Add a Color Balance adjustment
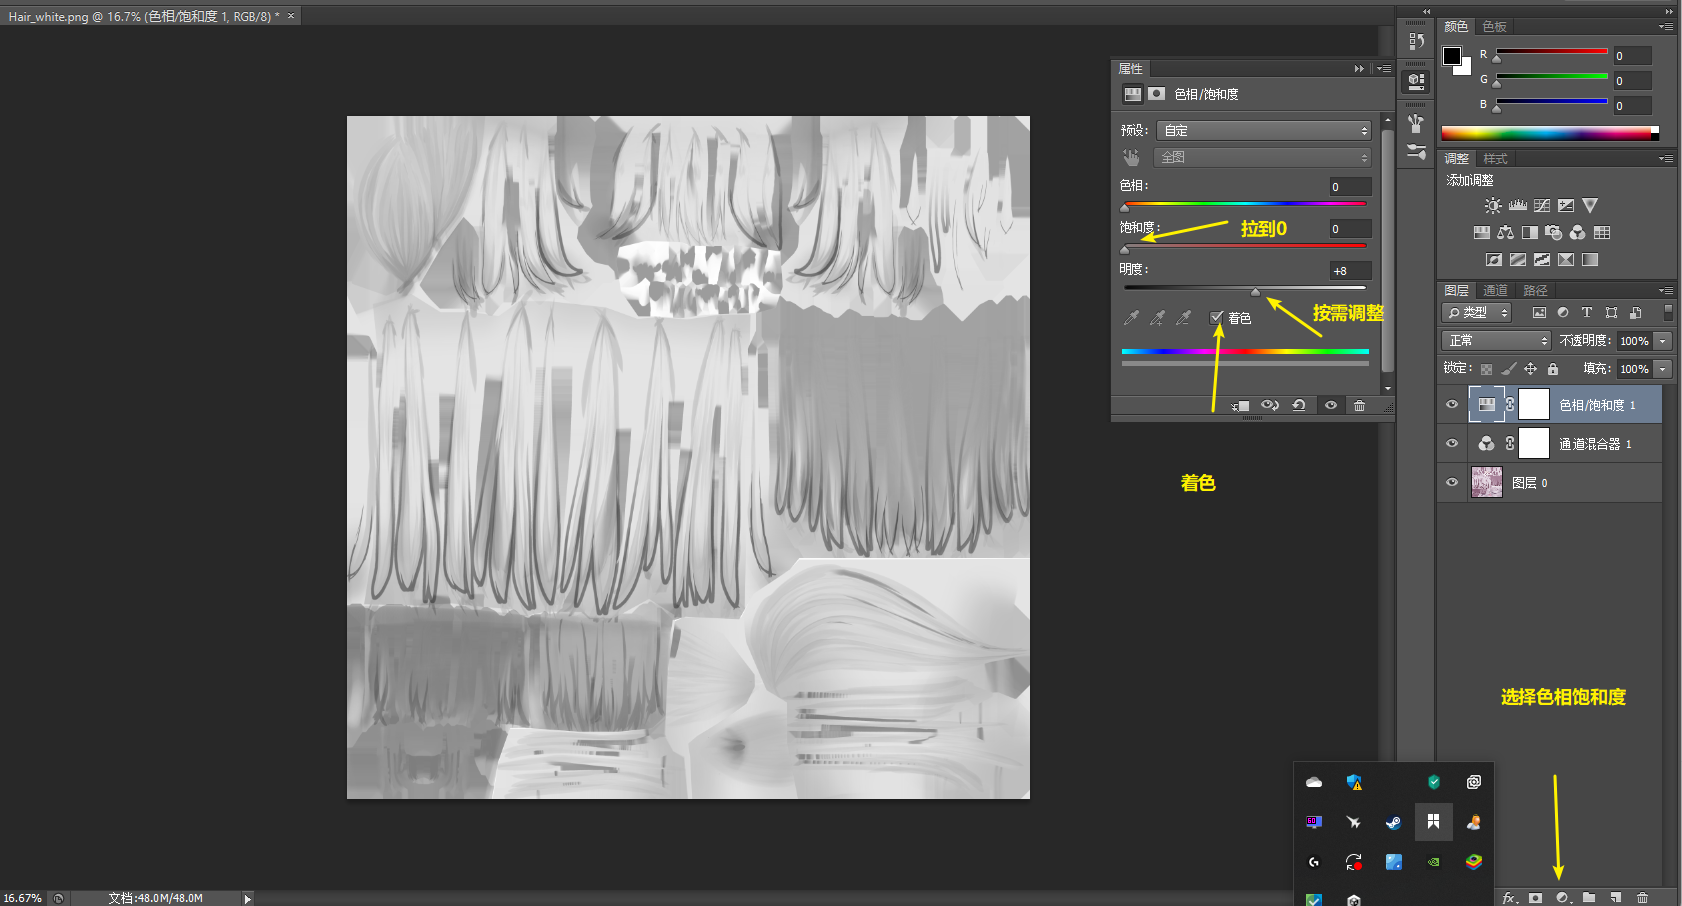The width and height of the screenshot is (1682, 906). click(1505, 233)
